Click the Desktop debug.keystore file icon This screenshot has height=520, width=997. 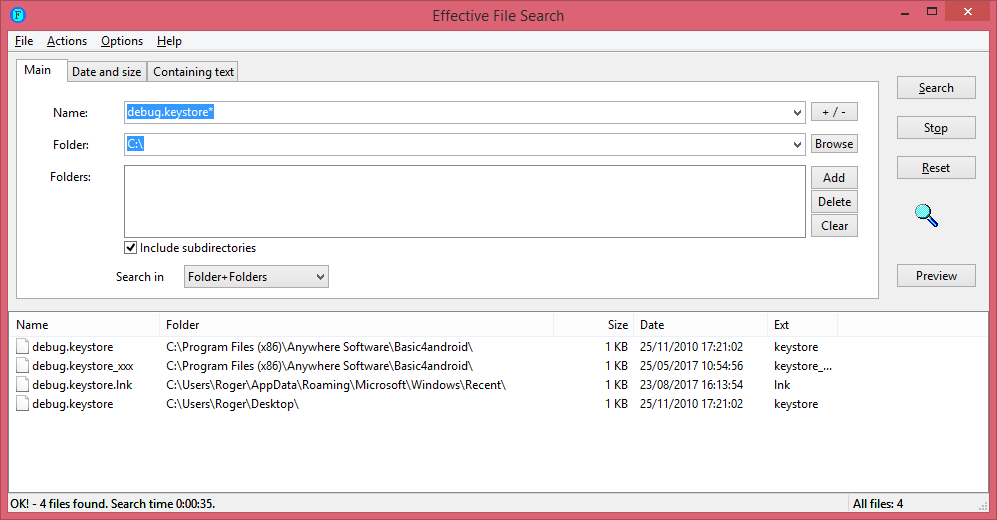(22, 404)
